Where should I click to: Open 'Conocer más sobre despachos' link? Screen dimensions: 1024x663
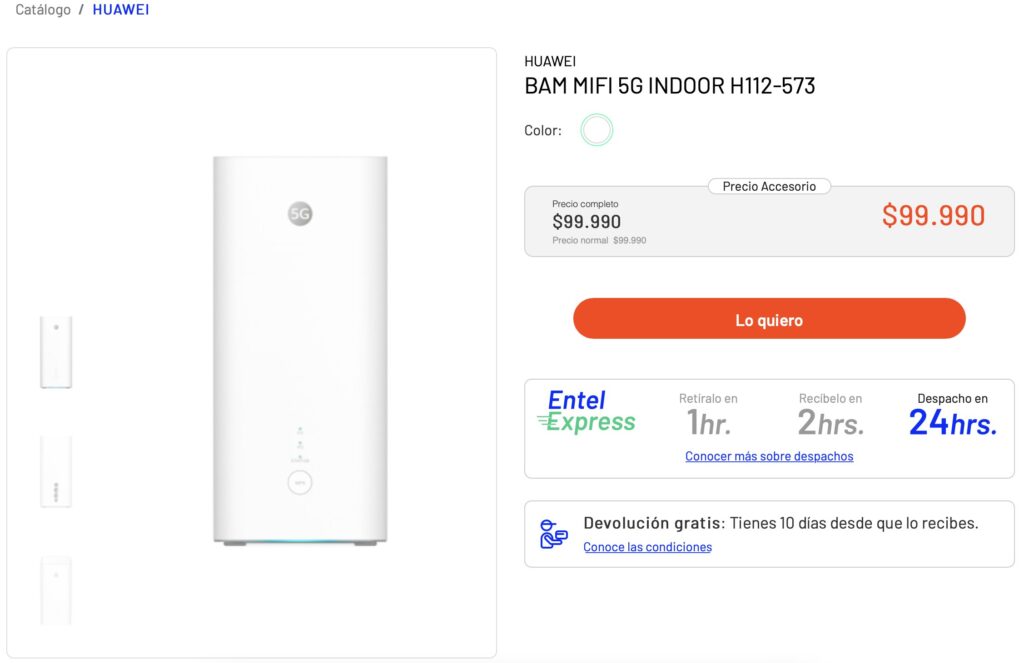coord(769,456)
